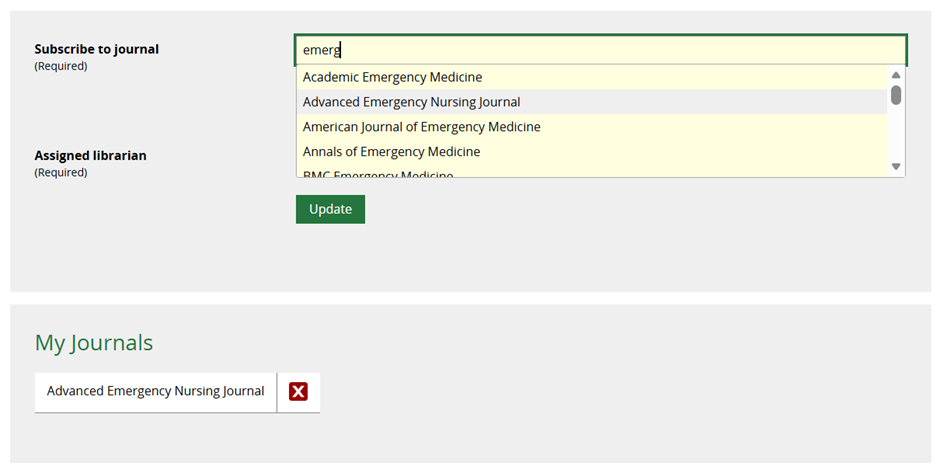The image size is (940, 473).
Task: Choose the partially visible BMC Emergency Medicine option
Action: pyautogui.click(x=378, y=174)
